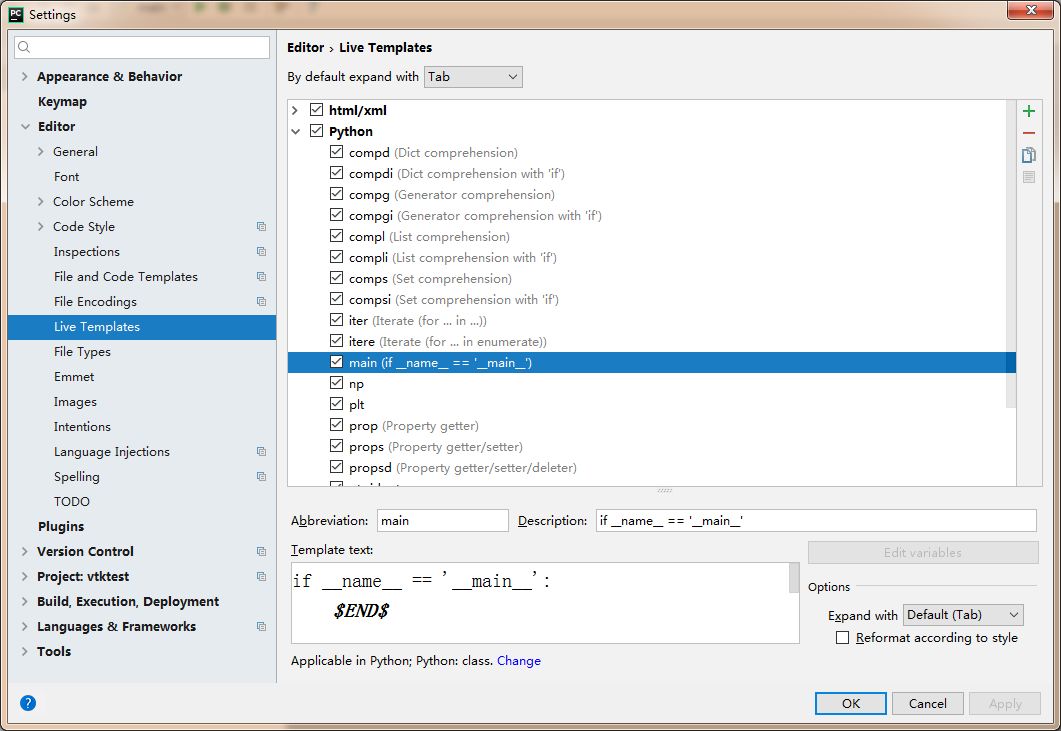Click the Change applicable contexts link
This screenshot has height=731, width=1061.
518,661
